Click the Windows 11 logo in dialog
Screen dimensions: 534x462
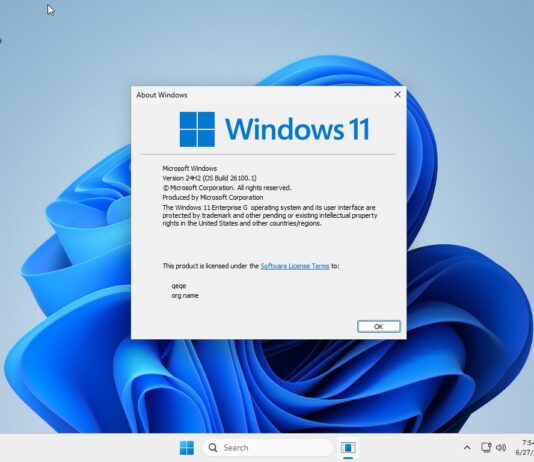274,129
